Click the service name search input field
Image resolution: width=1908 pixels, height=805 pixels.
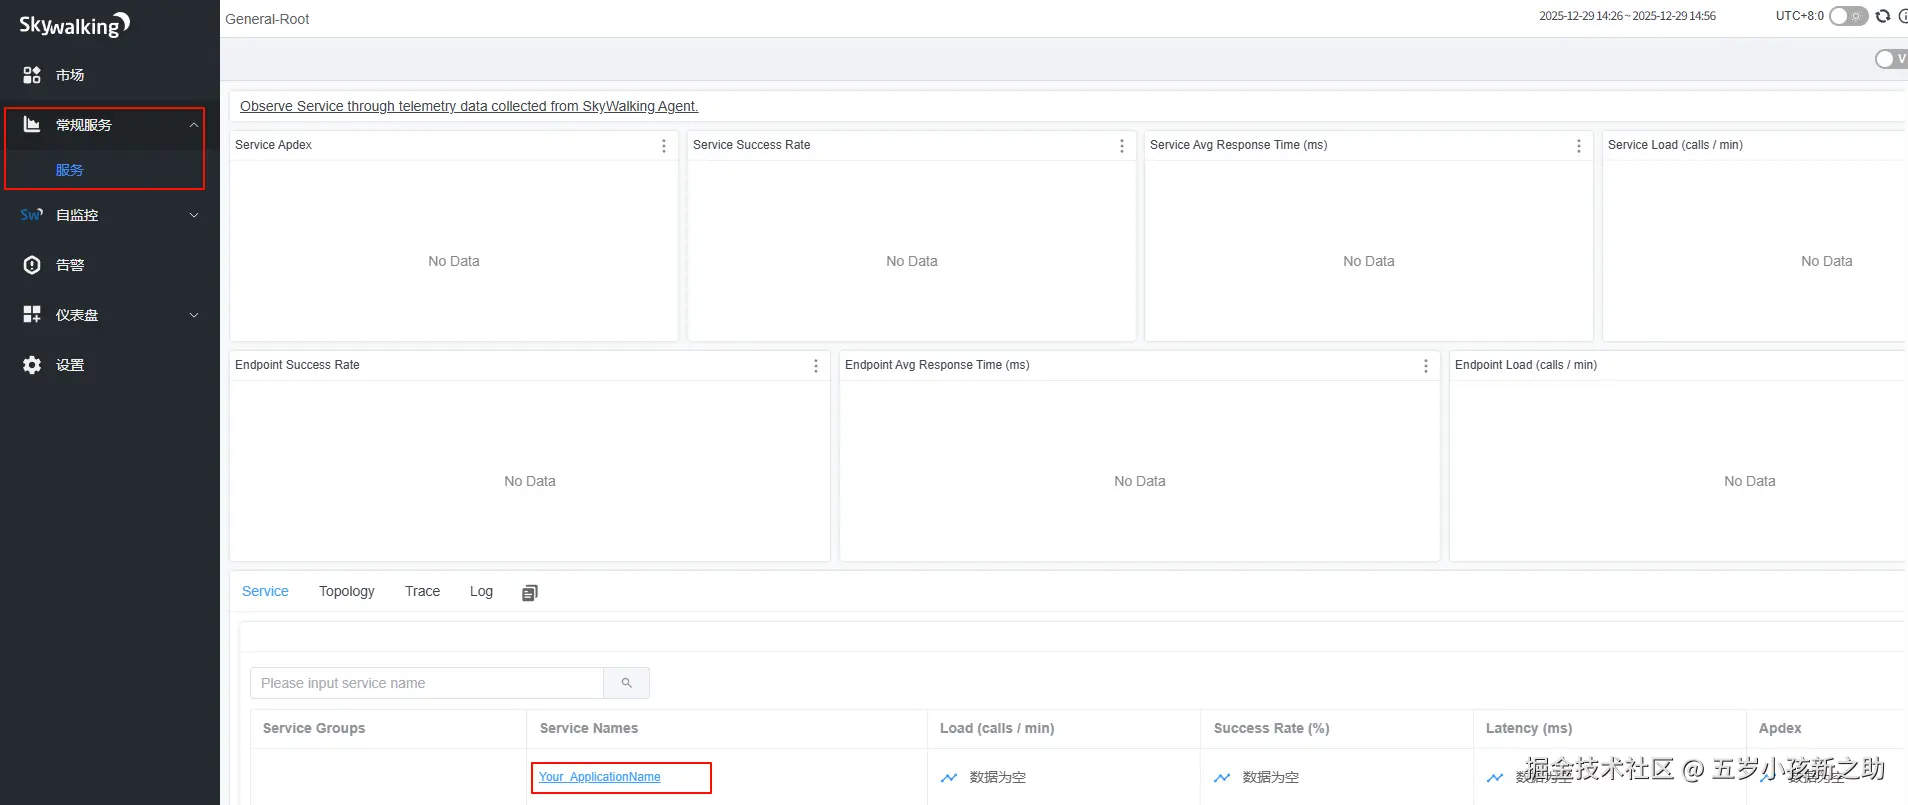click(427, 683)
